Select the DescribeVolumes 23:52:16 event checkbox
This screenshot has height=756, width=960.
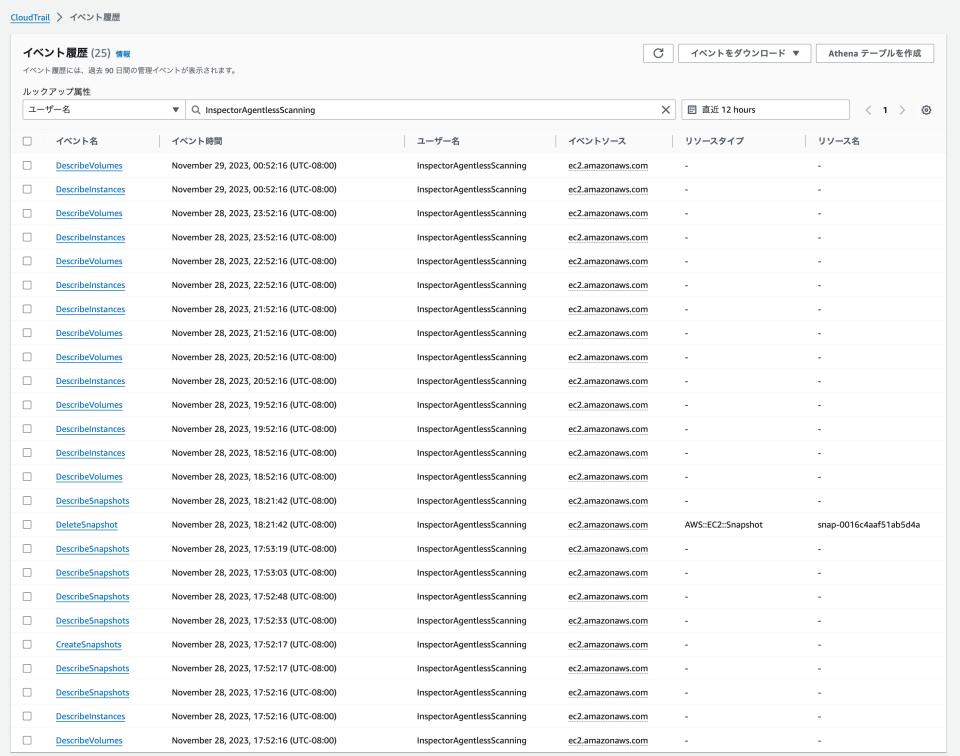click(27, 213)
